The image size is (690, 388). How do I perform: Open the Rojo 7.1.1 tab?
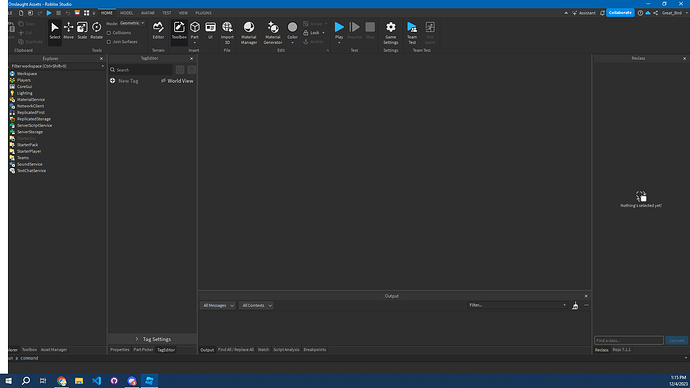621,350
